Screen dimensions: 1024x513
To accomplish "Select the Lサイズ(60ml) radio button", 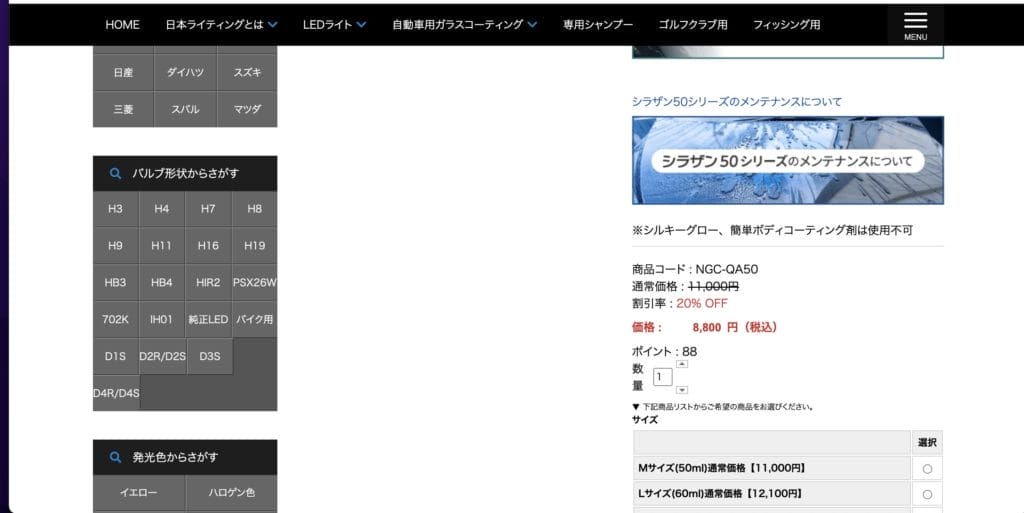I will point(927,494).
